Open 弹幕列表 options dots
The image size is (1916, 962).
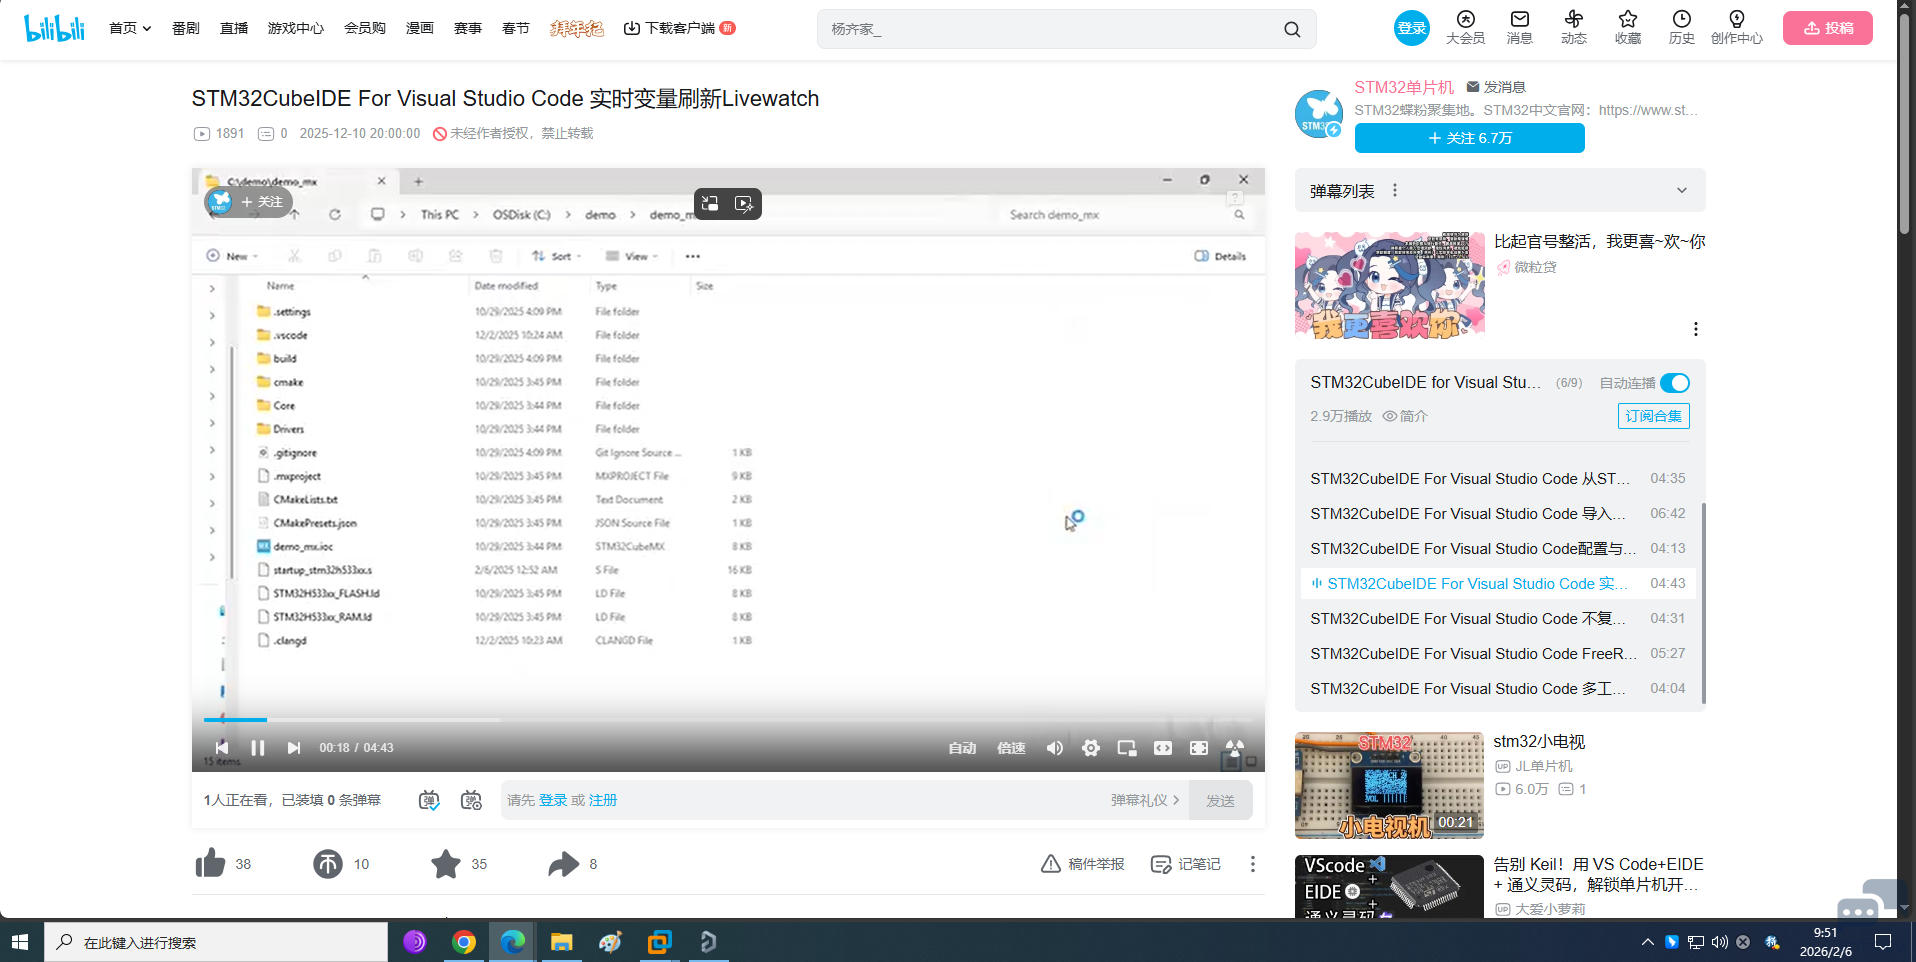1395,190
